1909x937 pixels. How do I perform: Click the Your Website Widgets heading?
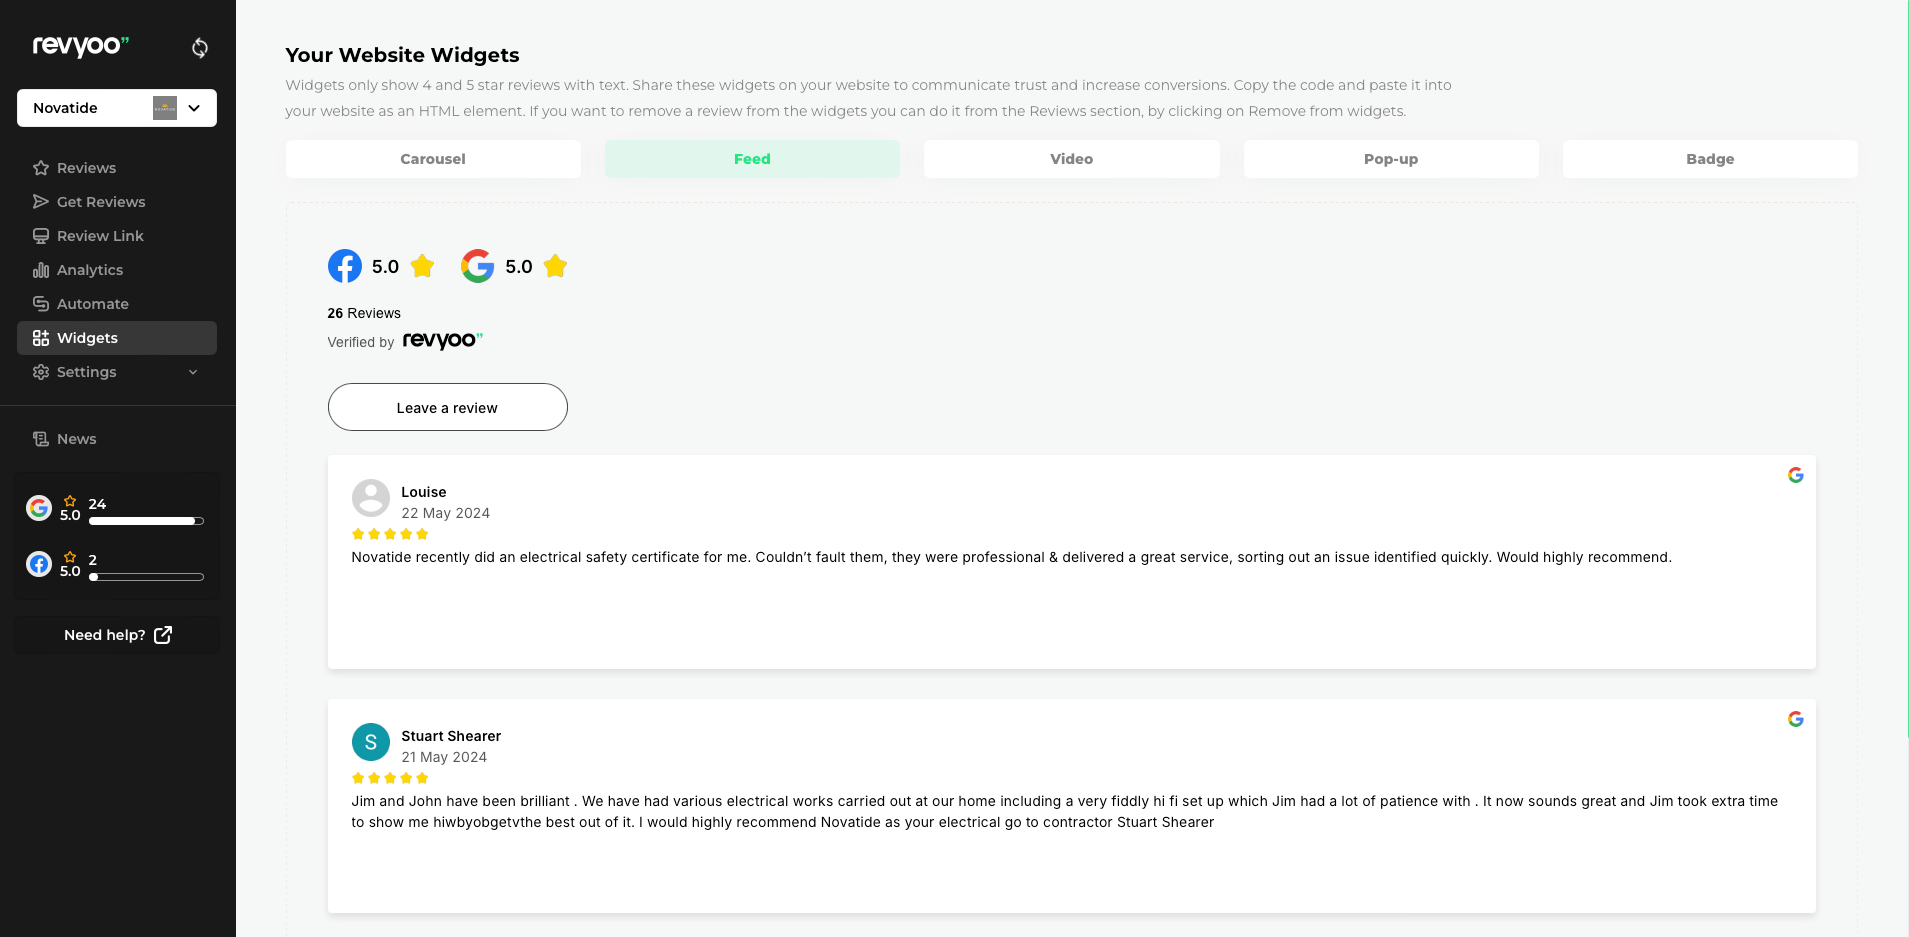coord(402,55)
